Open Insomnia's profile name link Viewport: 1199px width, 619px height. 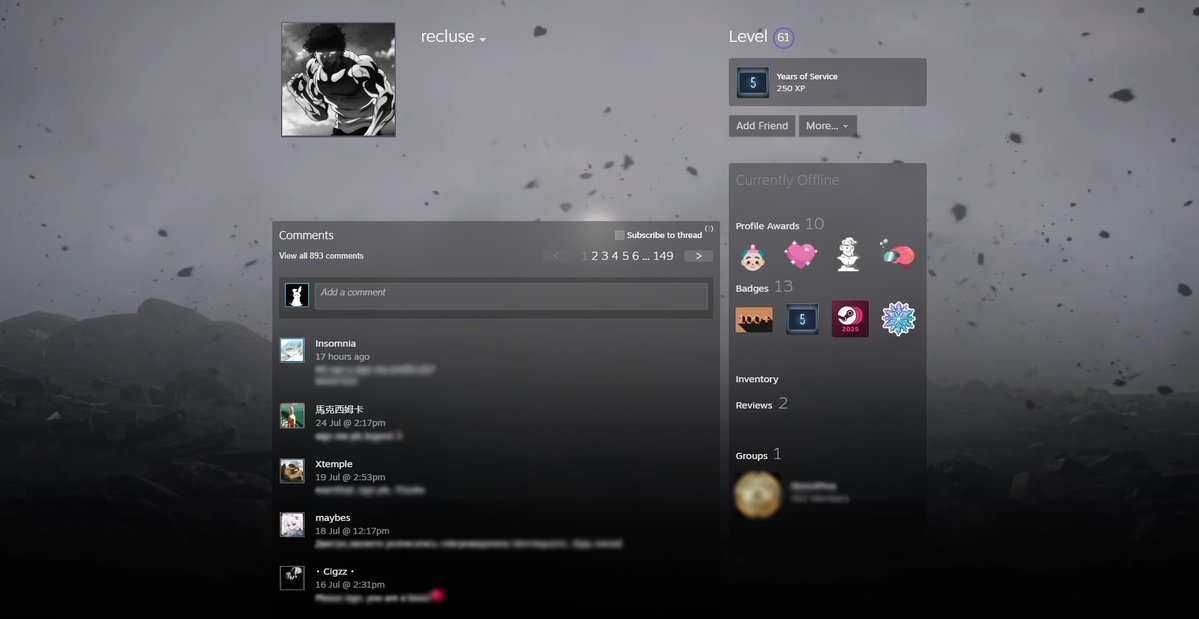(x=336, y=344)
